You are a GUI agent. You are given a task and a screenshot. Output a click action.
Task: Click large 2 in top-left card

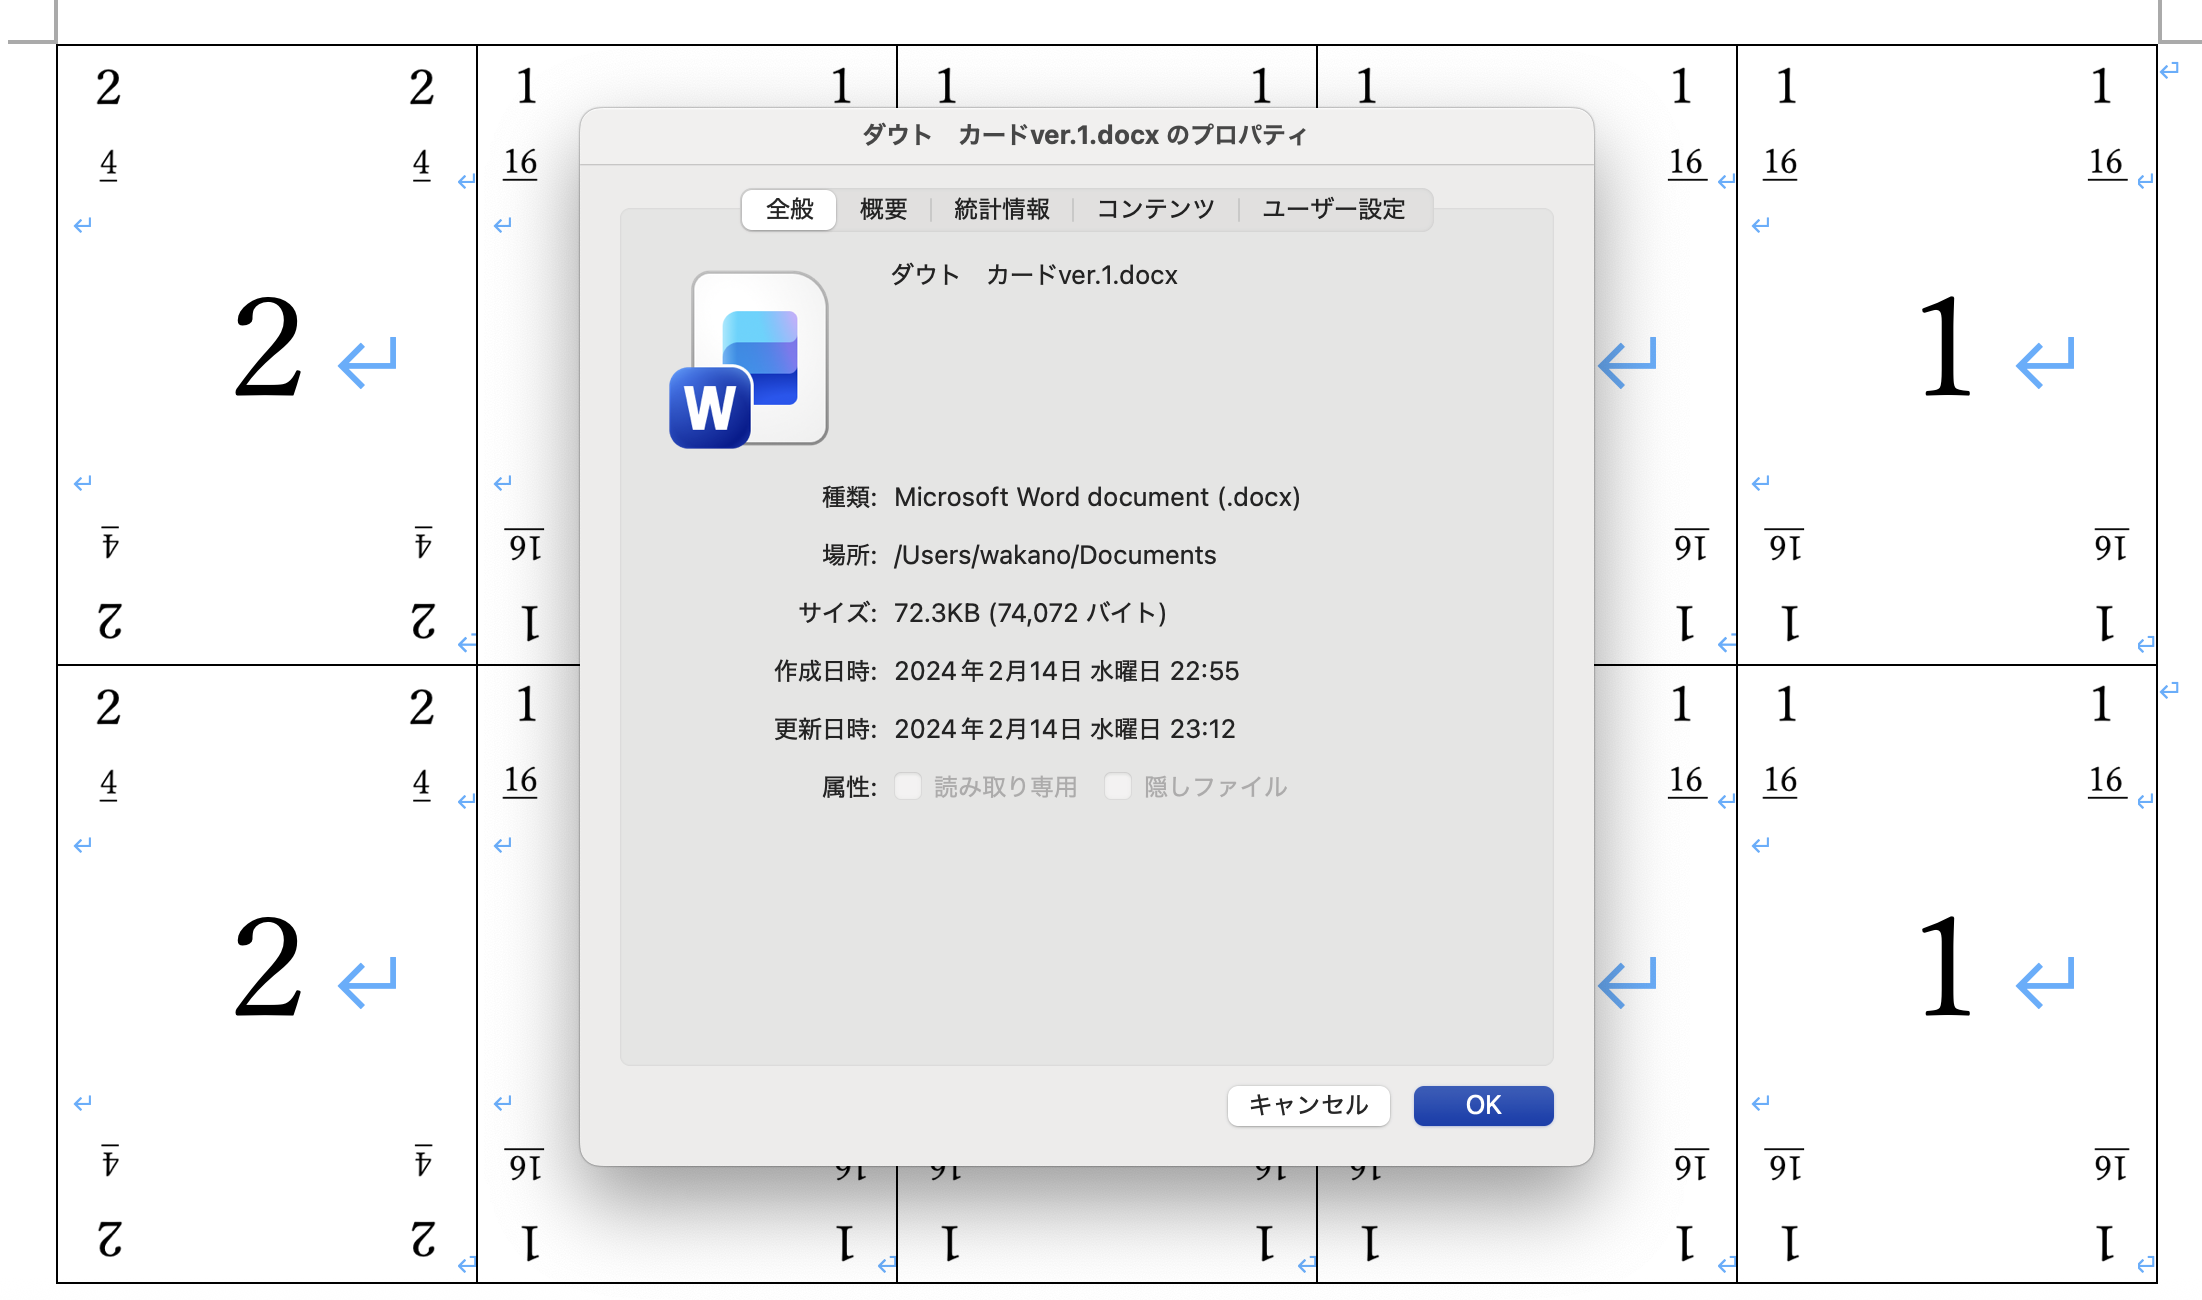pos(267,348)
